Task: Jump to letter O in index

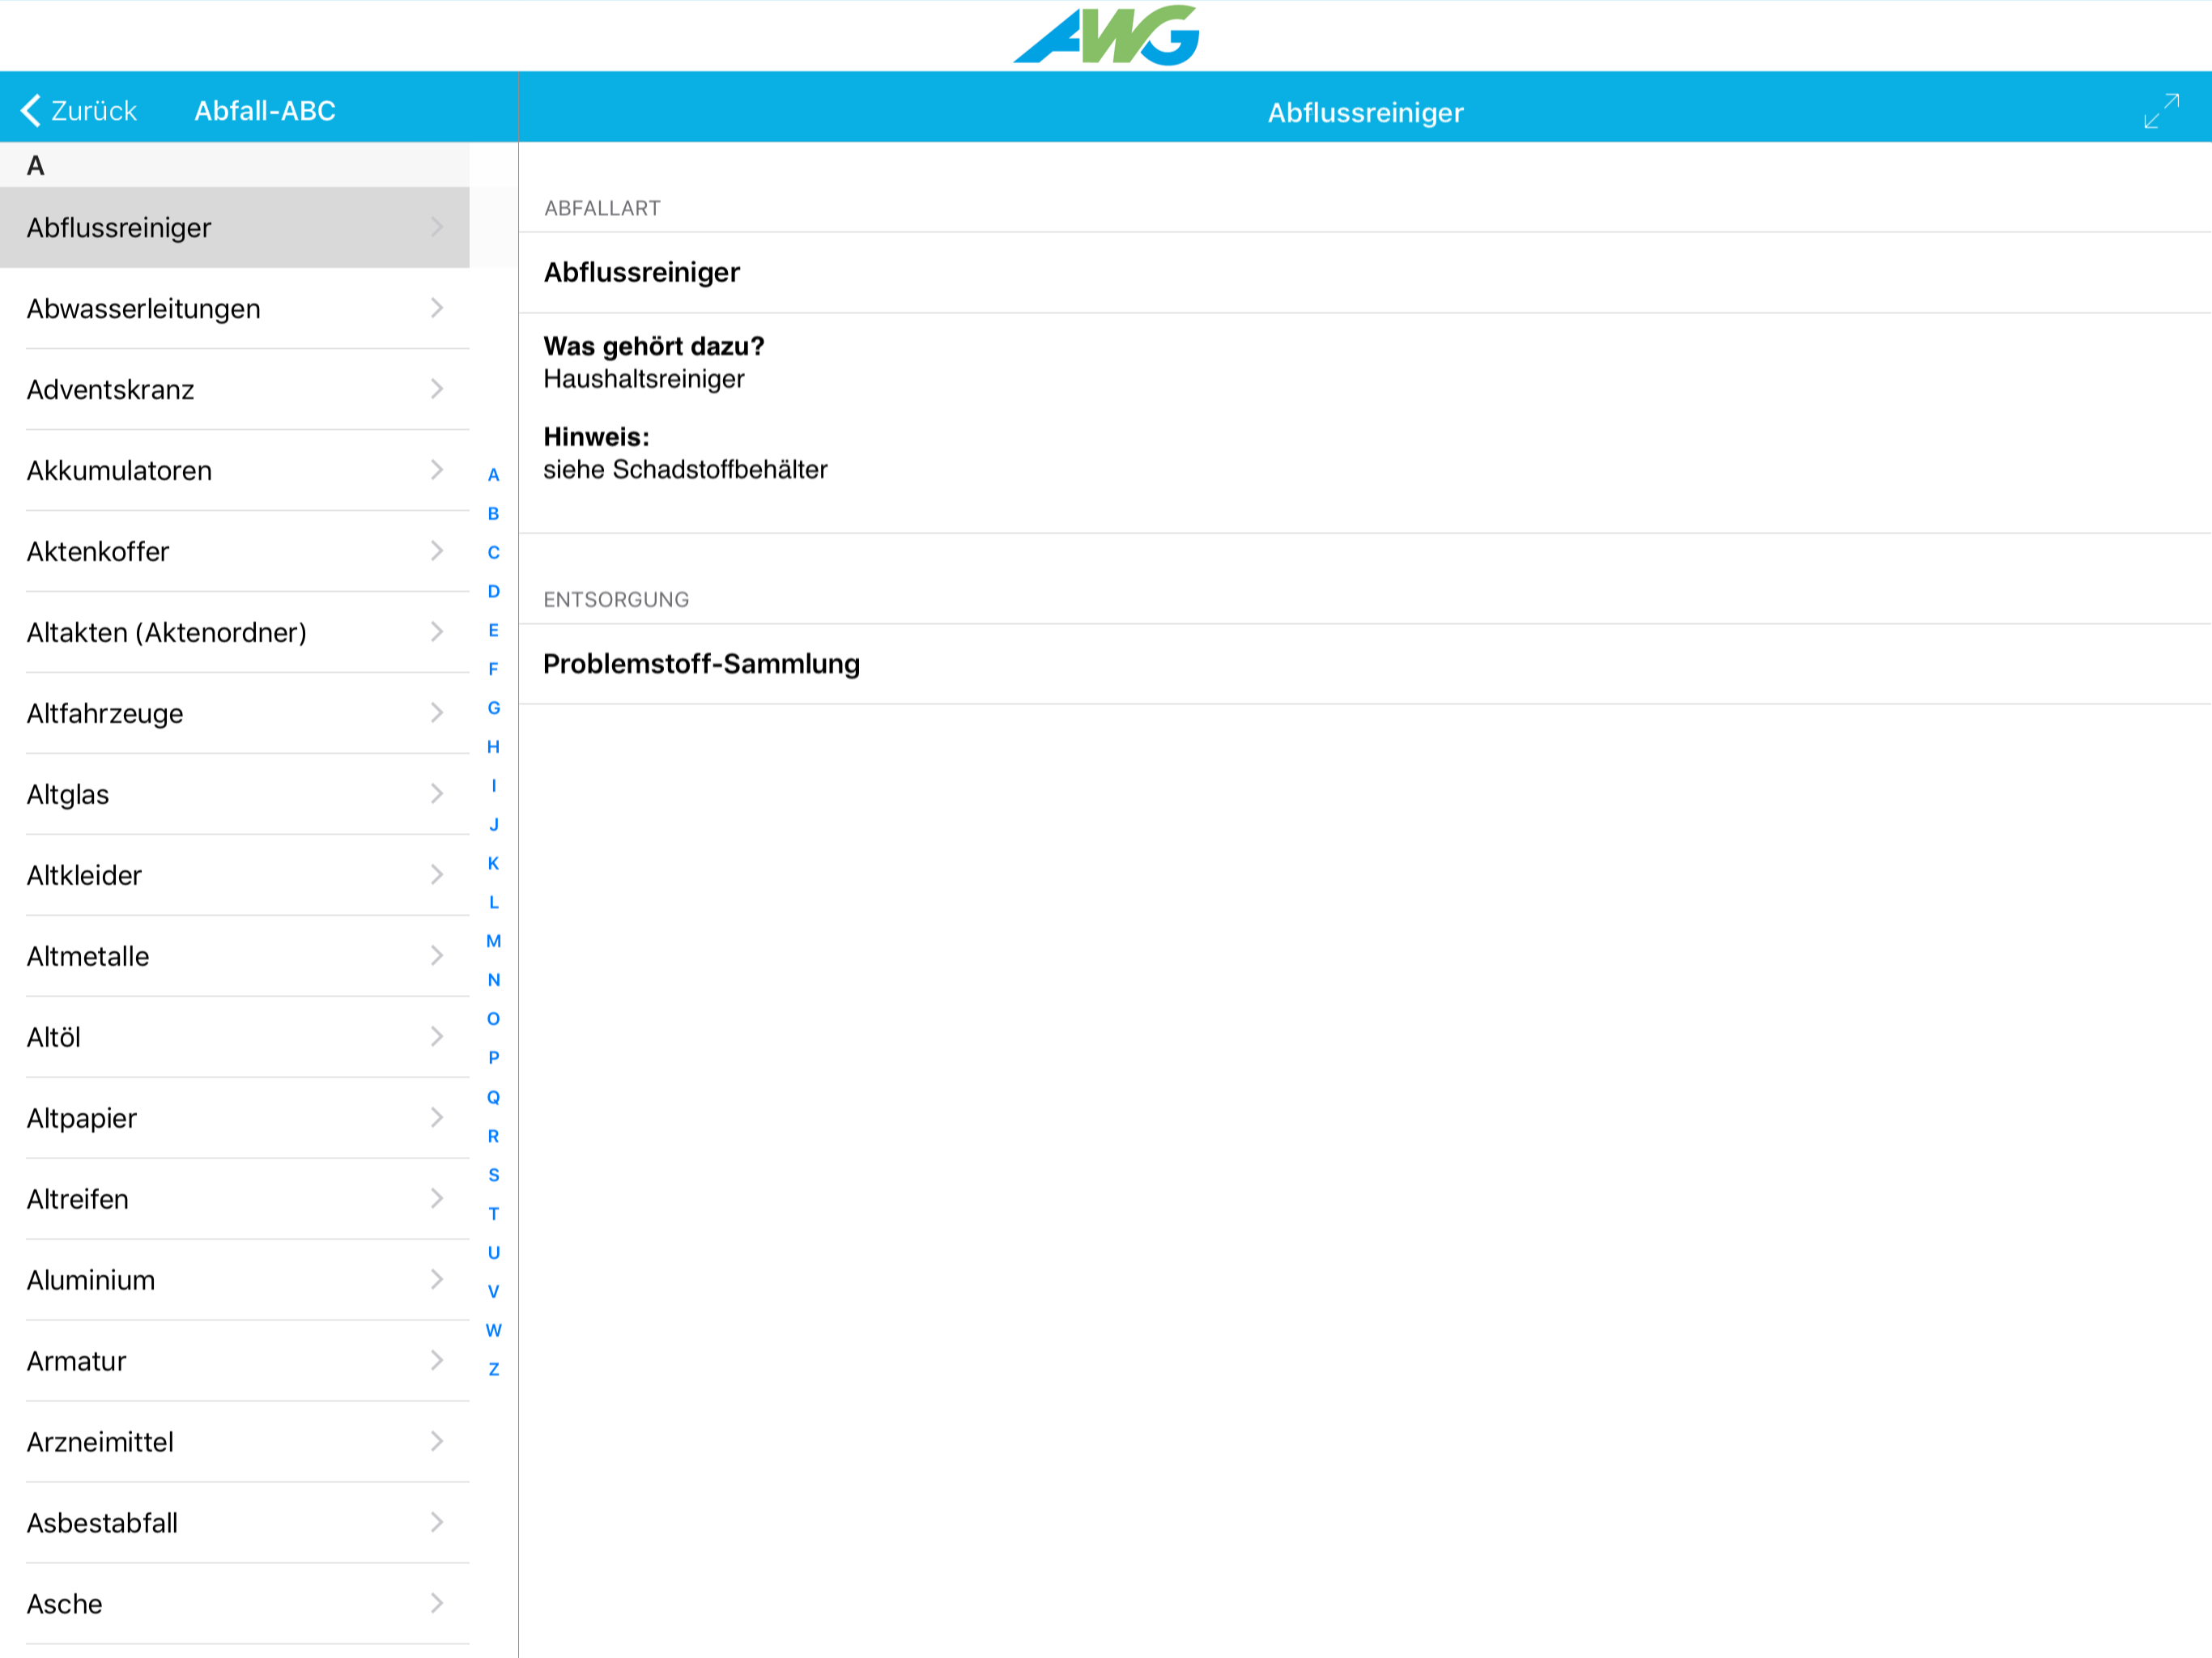Action: click(x=493, y=1020)
